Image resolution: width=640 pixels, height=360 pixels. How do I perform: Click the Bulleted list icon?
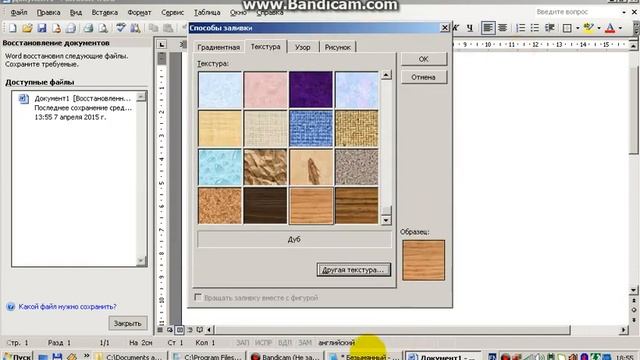(x=535, y=28)
